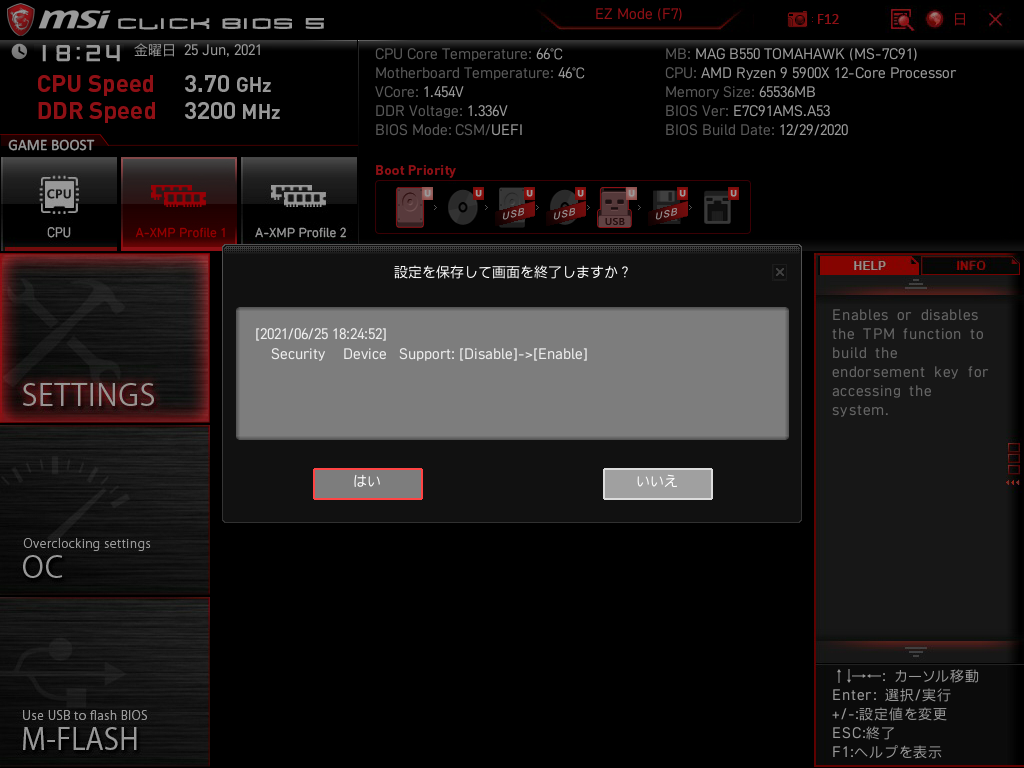Screen dimensions: 1024x768
Task: Select the network boot device icon
Action: coord(717,205)
